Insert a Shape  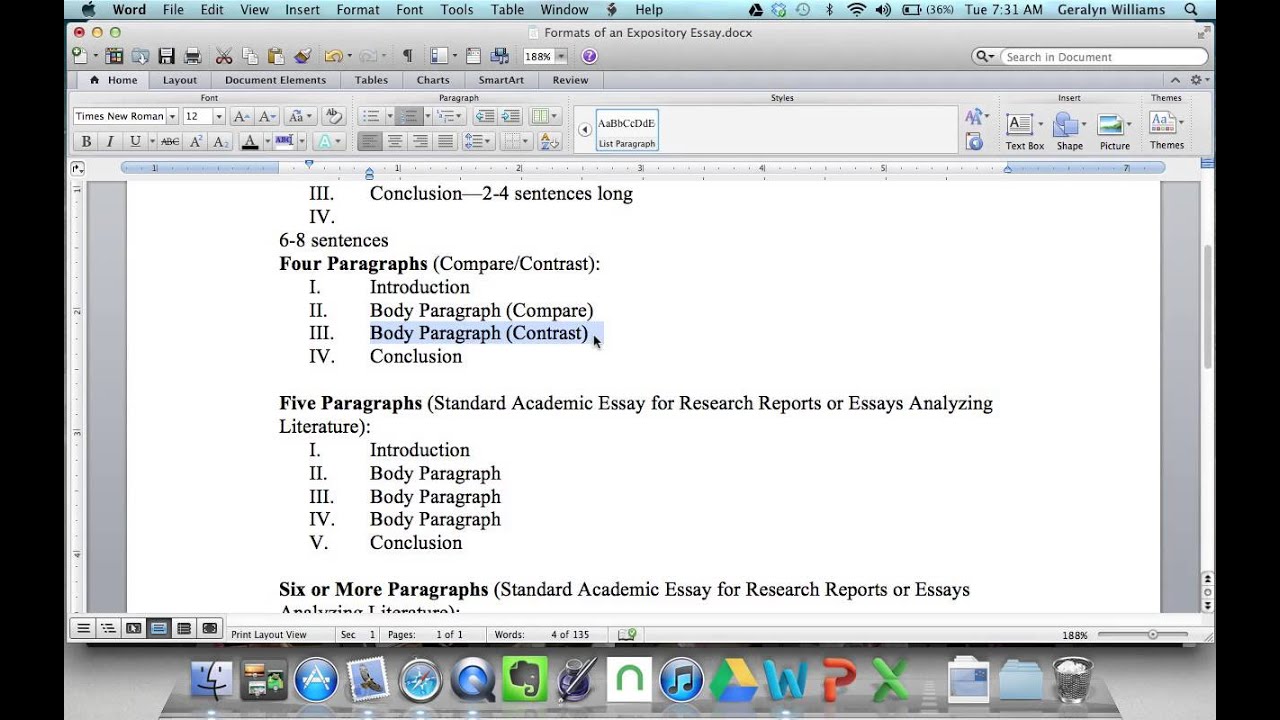coord(1069,131)
